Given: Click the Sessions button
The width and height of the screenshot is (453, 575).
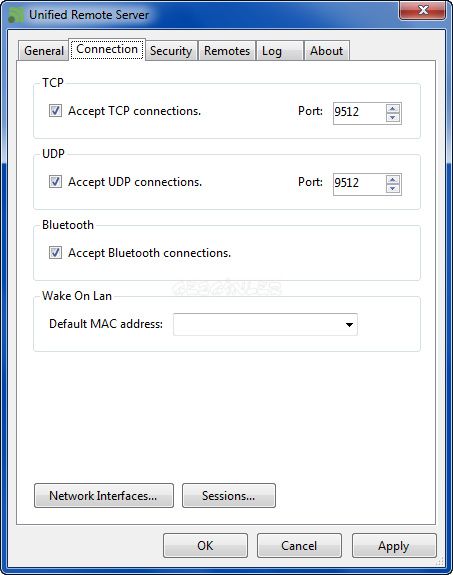Looking at the screenshot, I should click(229, 495).
